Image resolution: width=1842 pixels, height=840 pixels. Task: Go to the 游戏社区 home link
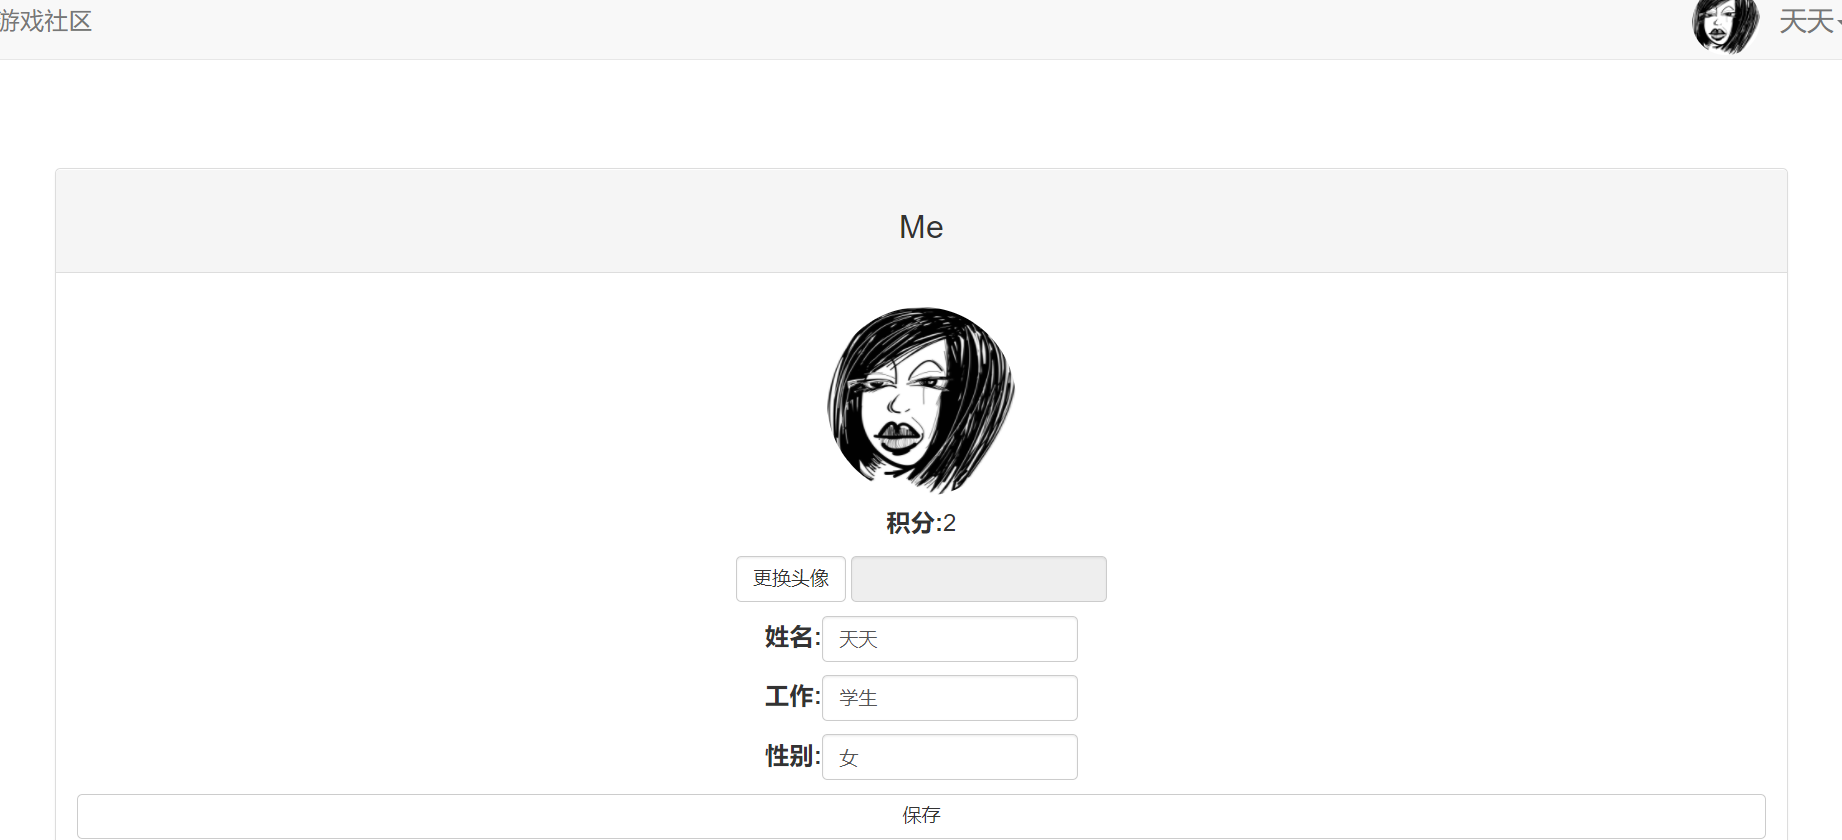[45, 21]
